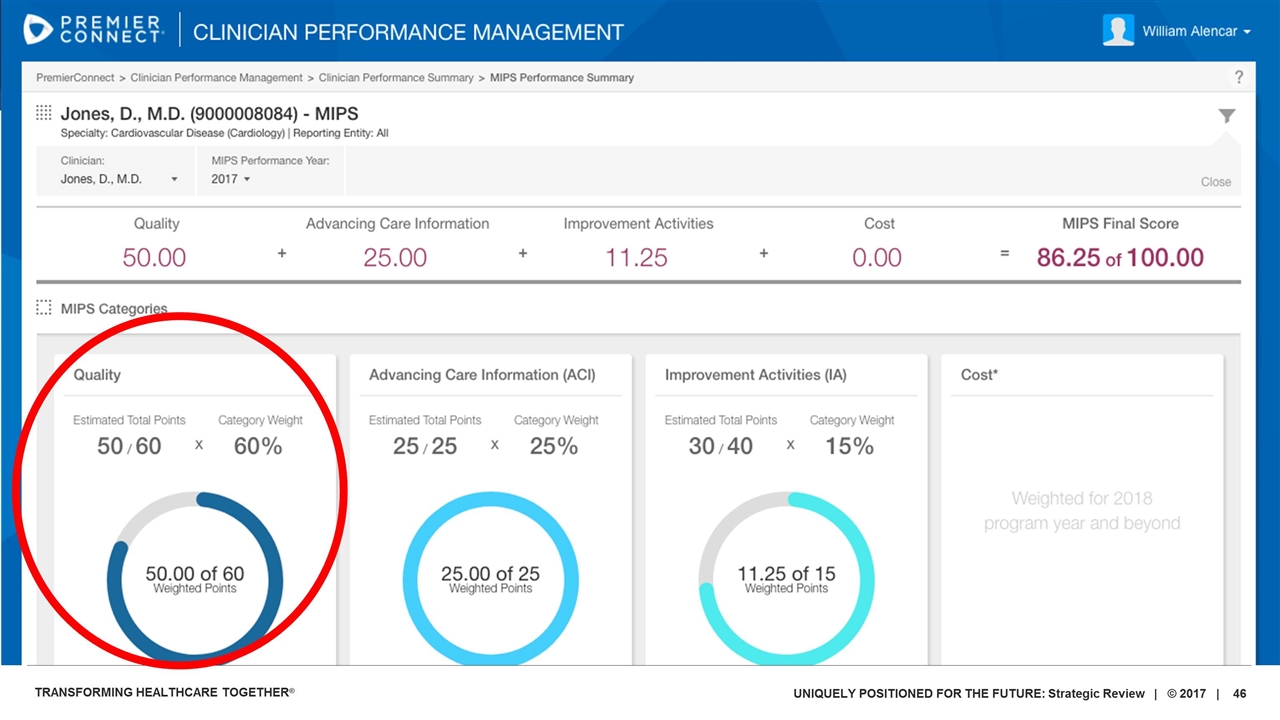Click the IA donut chart 11.25 of 15
The width and height of the screenshot is (1280, 720).
(x=786, y=579)
